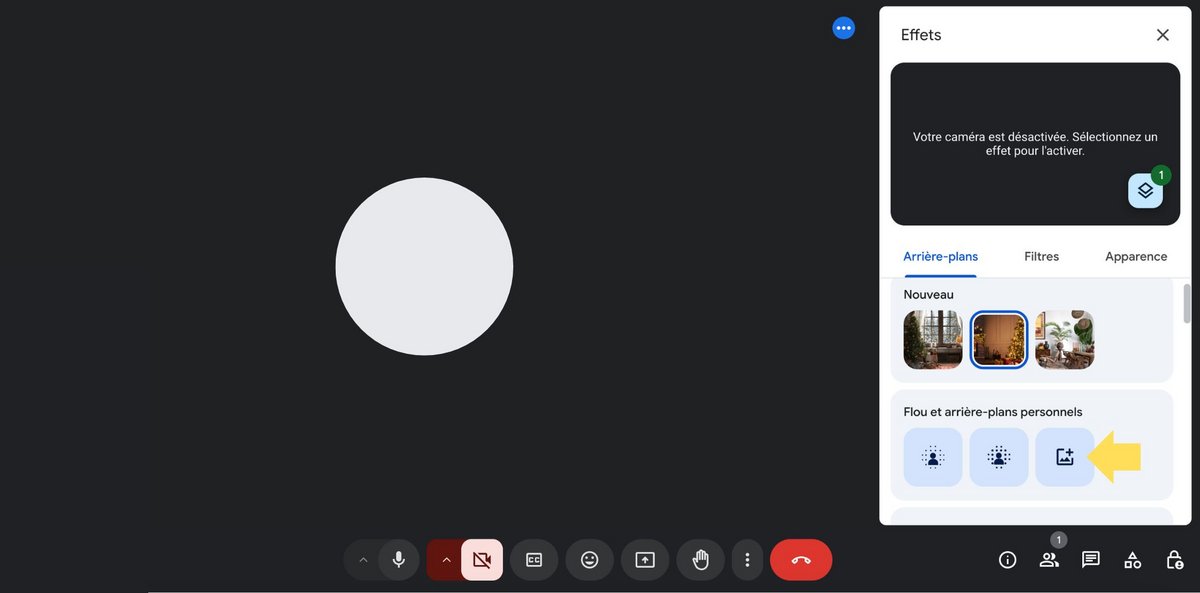Viewport: 1200px width, 593px height.
Task: Start presenting your screen
Action: [645, 560]
